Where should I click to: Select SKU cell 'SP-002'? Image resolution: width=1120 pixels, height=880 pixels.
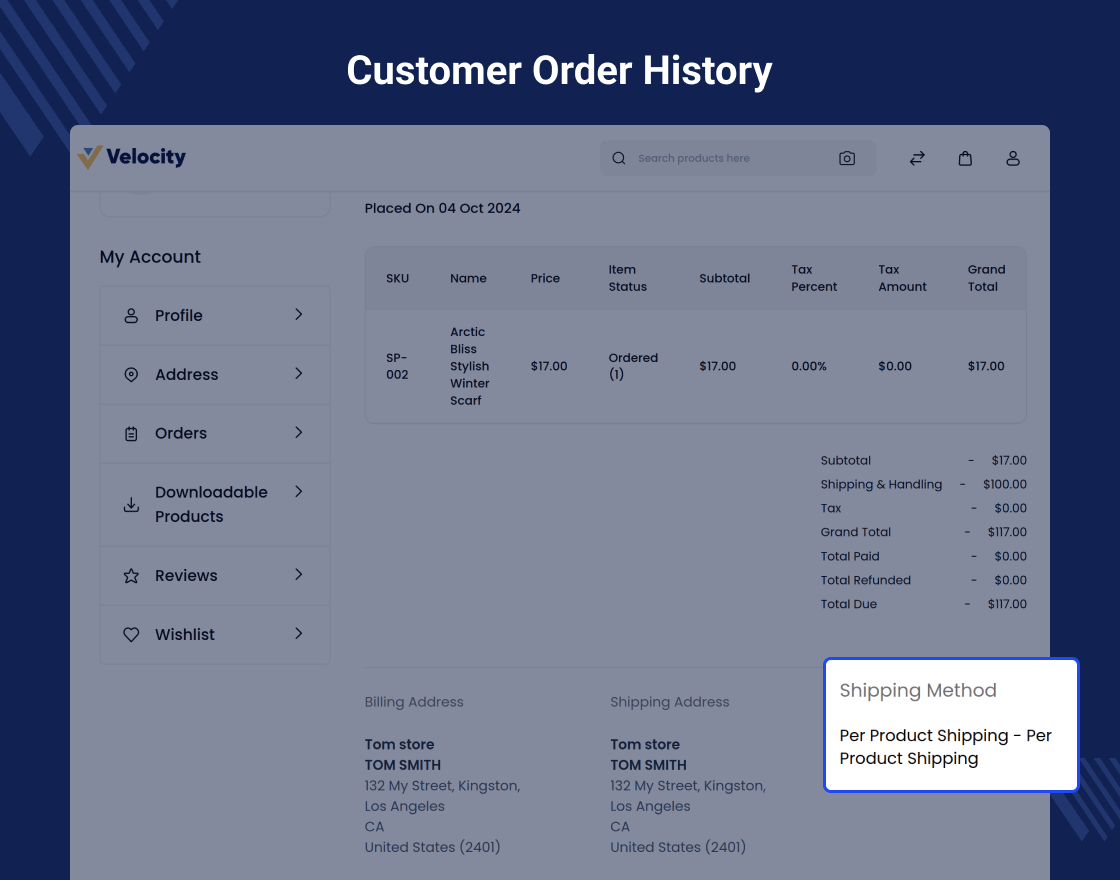[x=397, y=366]
